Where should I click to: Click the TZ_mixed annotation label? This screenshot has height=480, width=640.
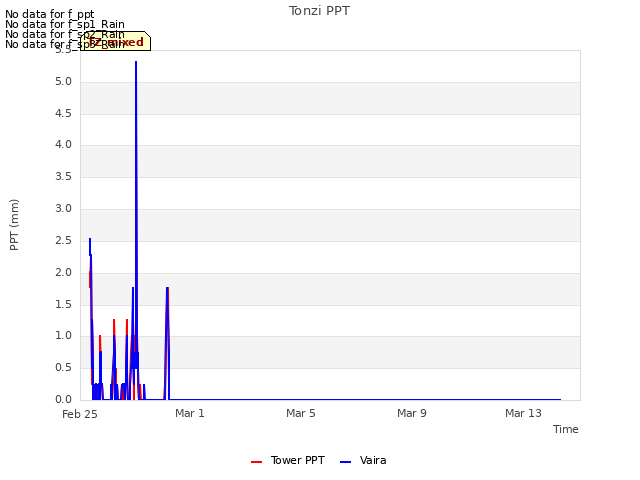(116, 42)
